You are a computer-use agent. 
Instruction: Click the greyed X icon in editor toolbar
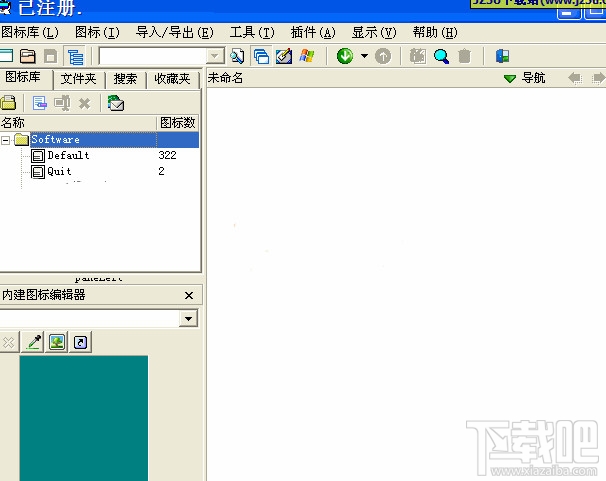click(8, 343)
